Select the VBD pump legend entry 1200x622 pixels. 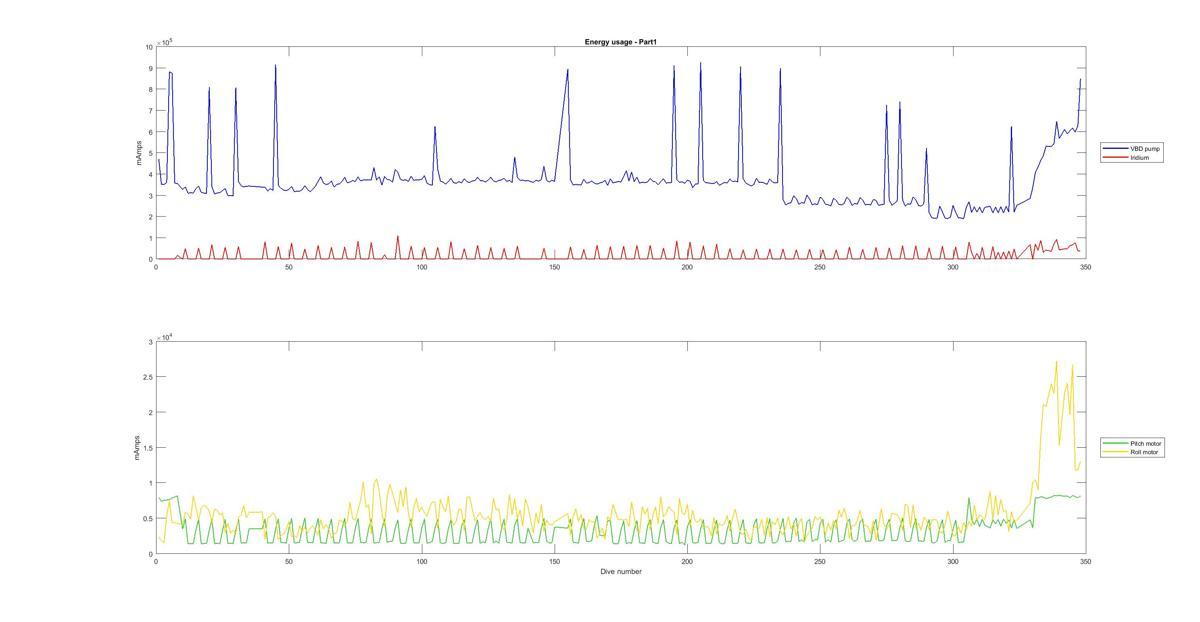pyautogui.click(x=1132, y=148)
